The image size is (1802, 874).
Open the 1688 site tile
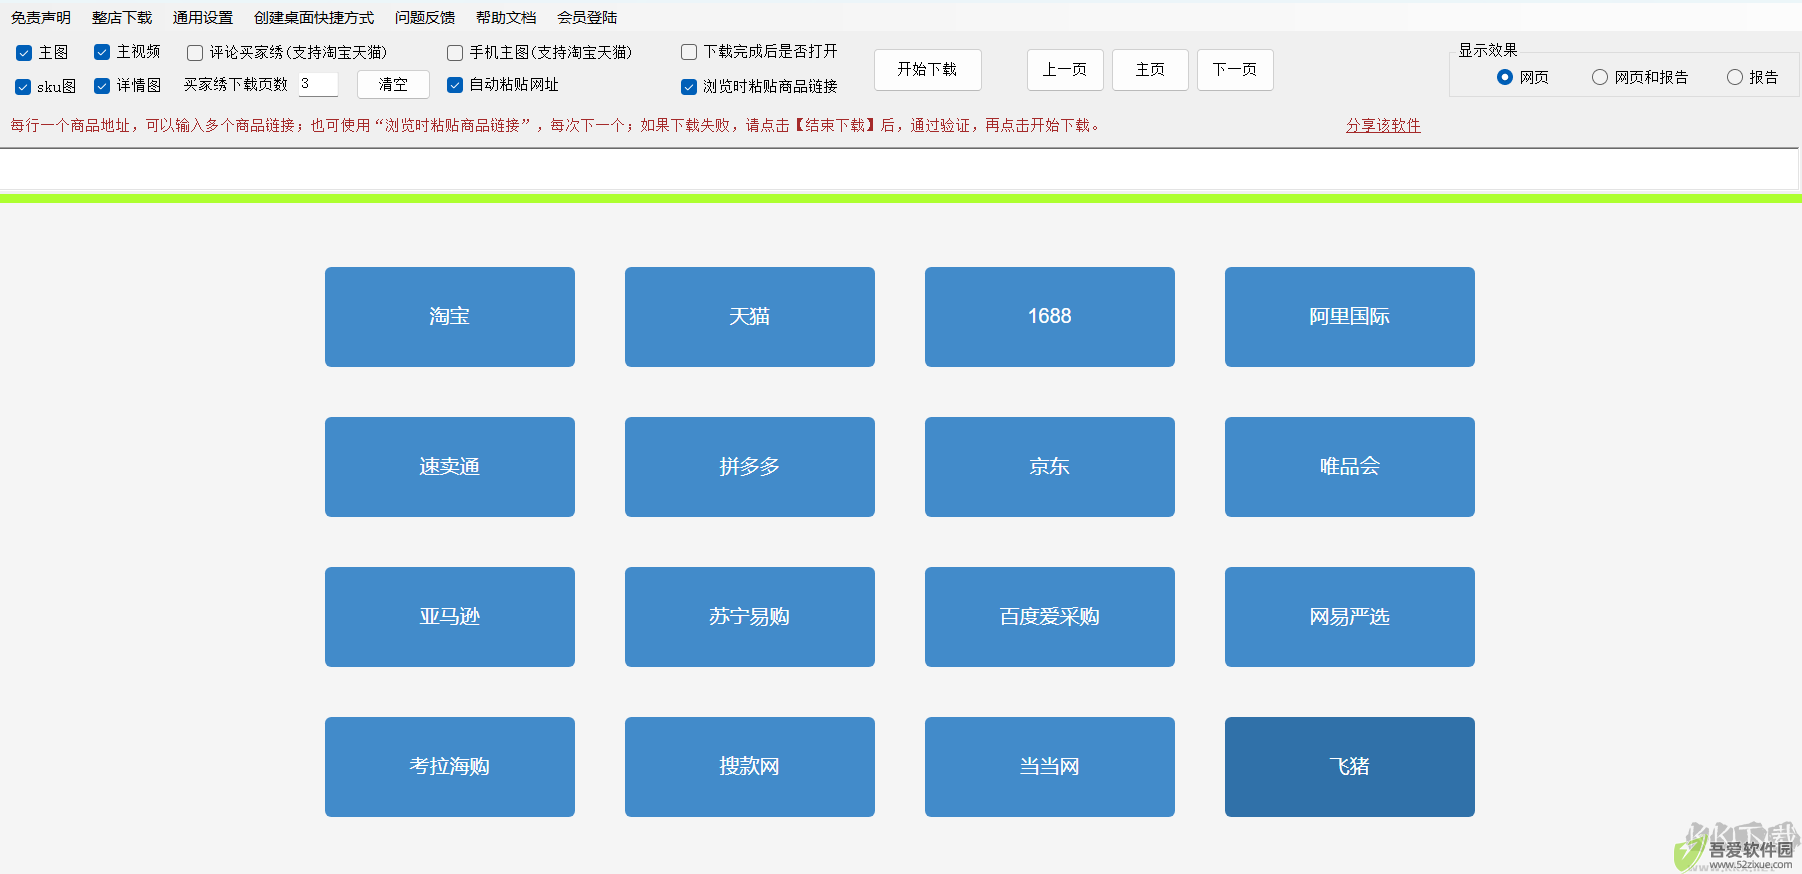[1050, 317]
